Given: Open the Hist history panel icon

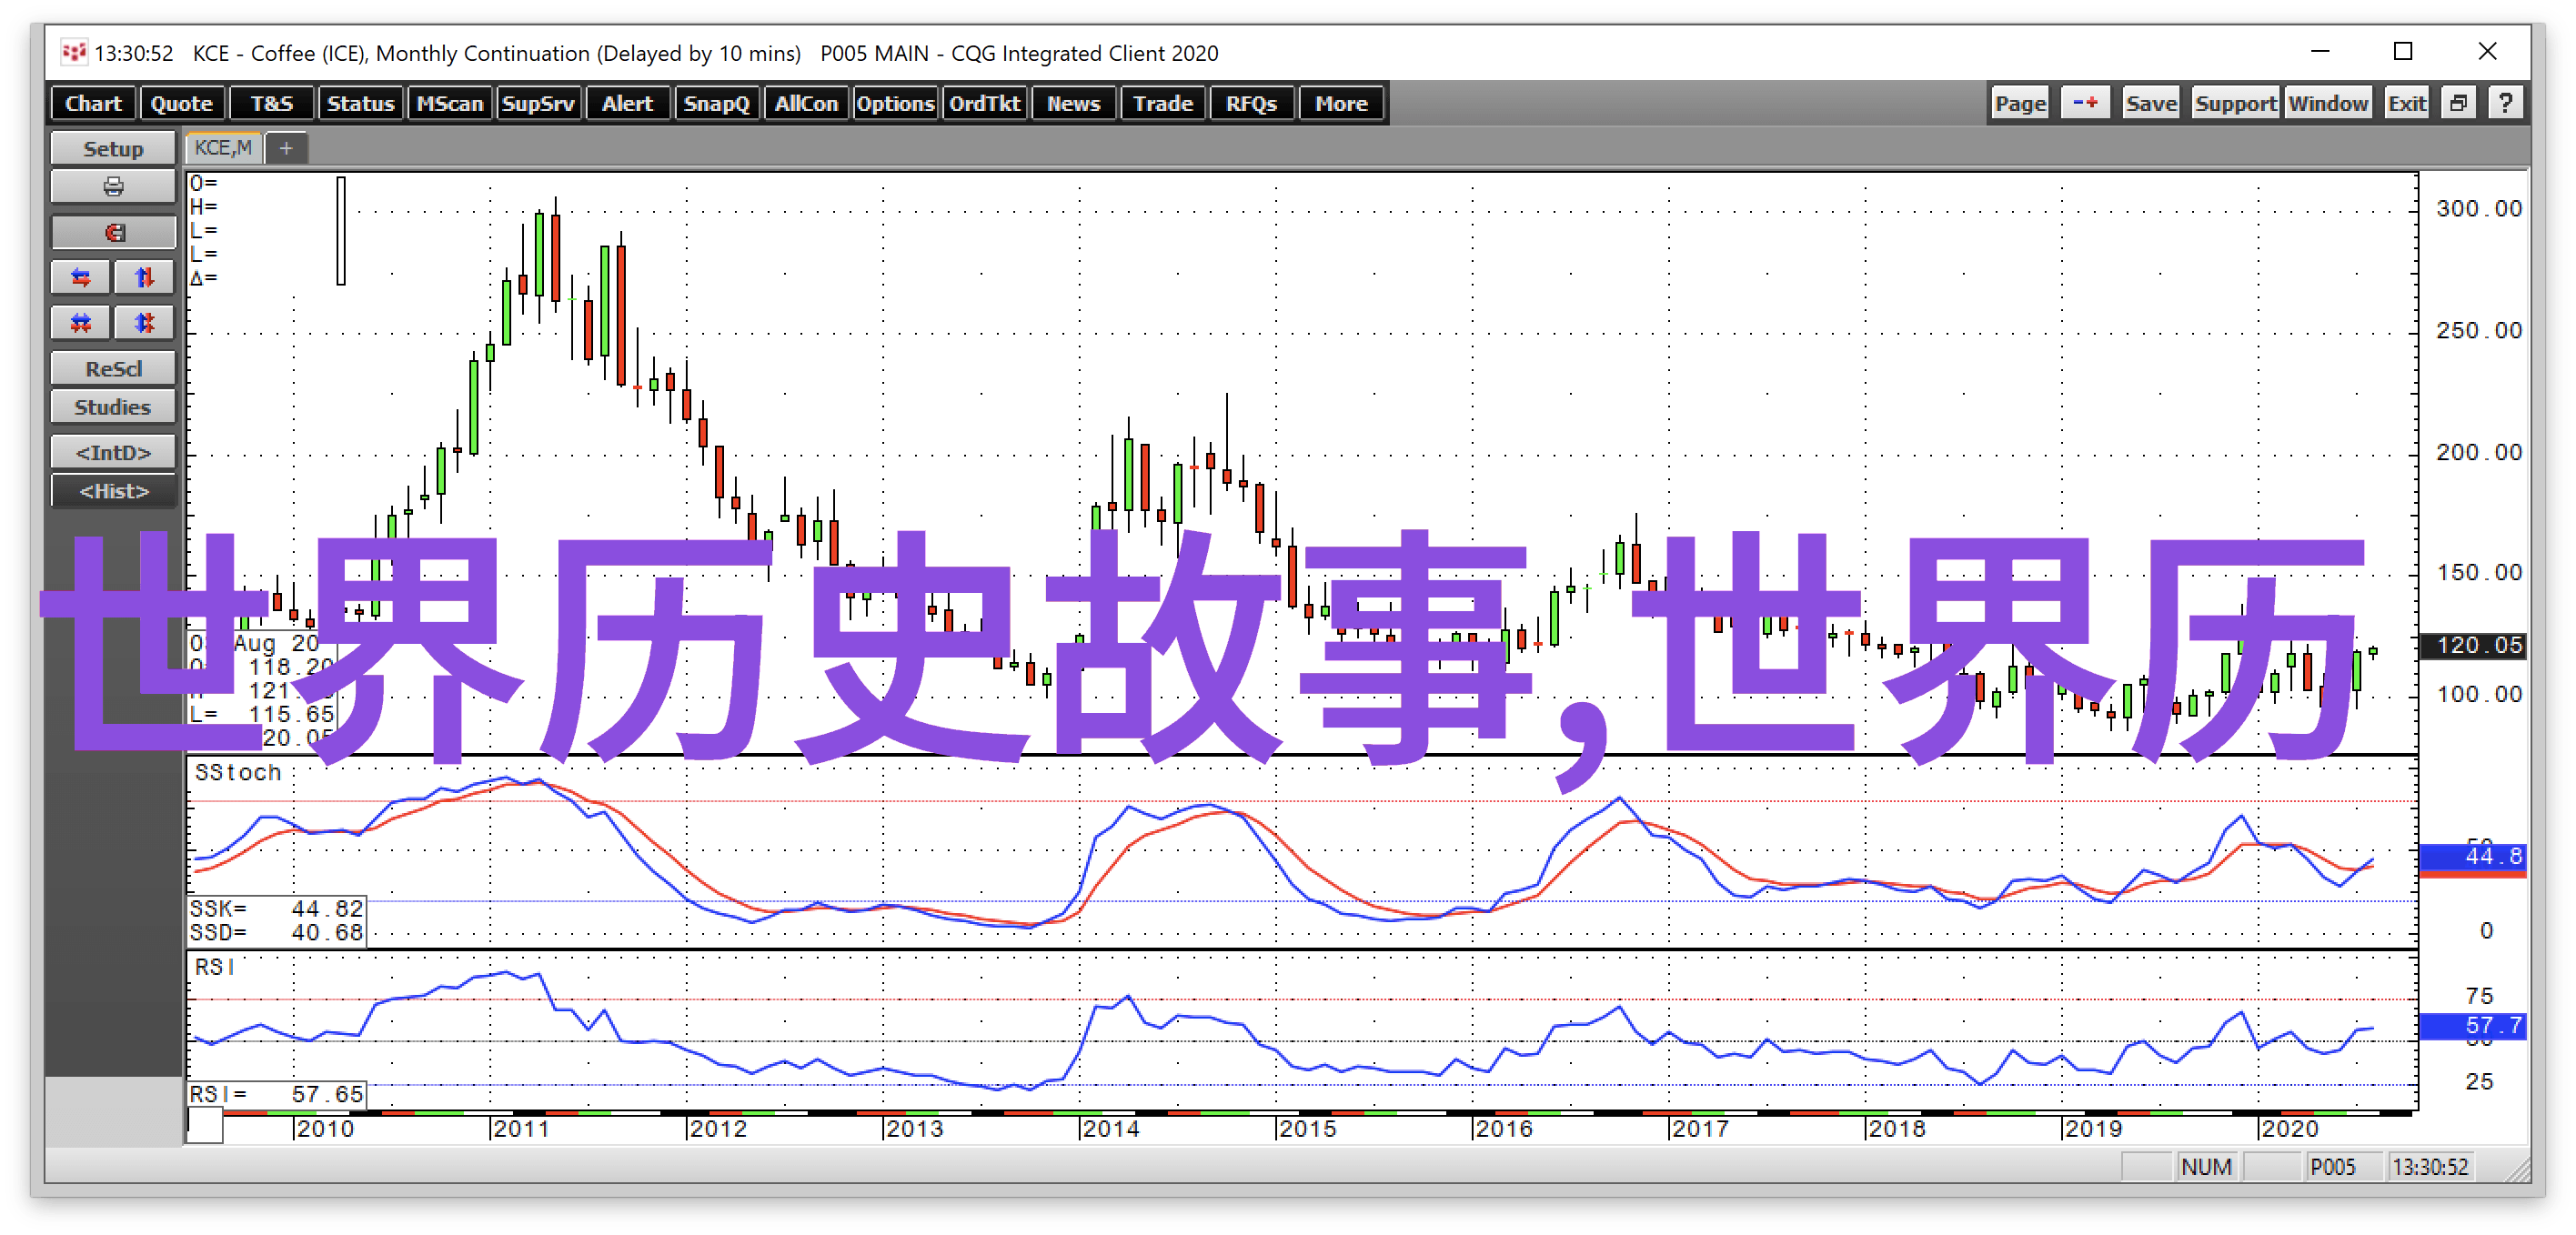Looking at the screenshot, I should pos(114,489).
